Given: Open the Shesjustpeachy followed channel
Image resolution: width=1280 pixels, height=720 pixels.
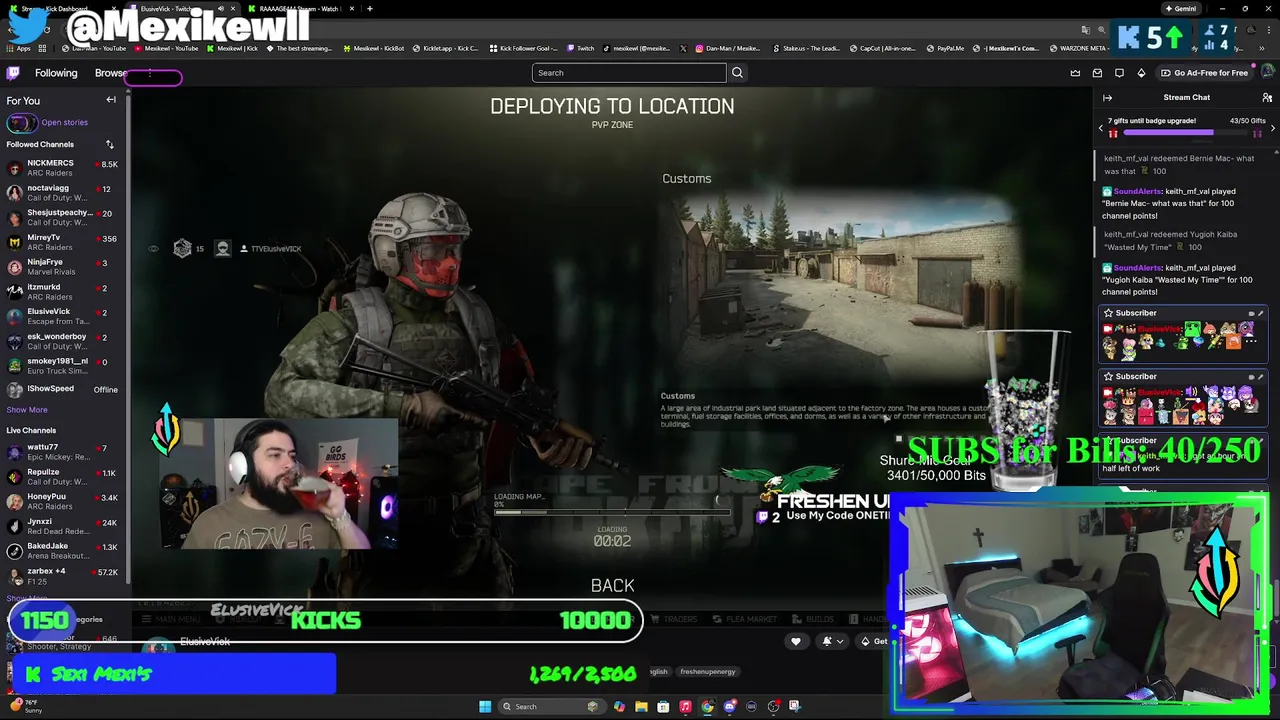Looking at the screenshot, I should (x=62, y=218).
